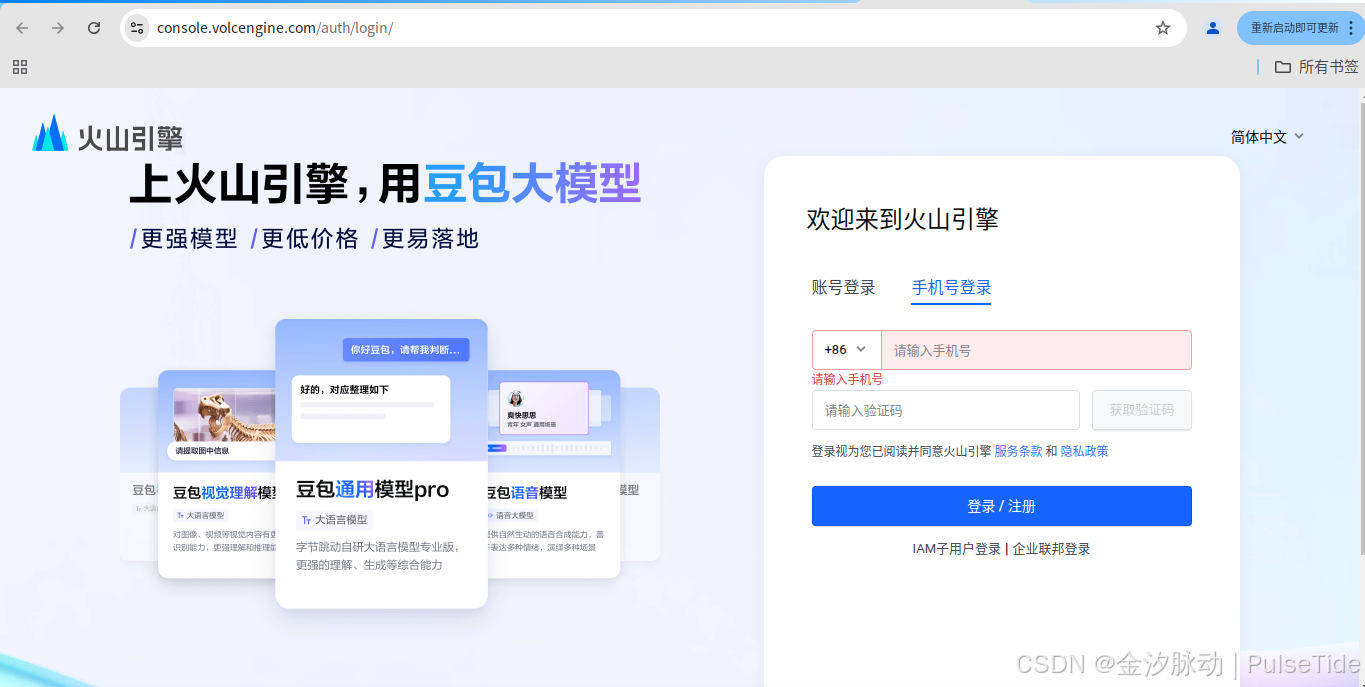Bookmark this page with star icon
Image resolution: width=1365 pixels, height=687 pixels.
click(1163, 28)
